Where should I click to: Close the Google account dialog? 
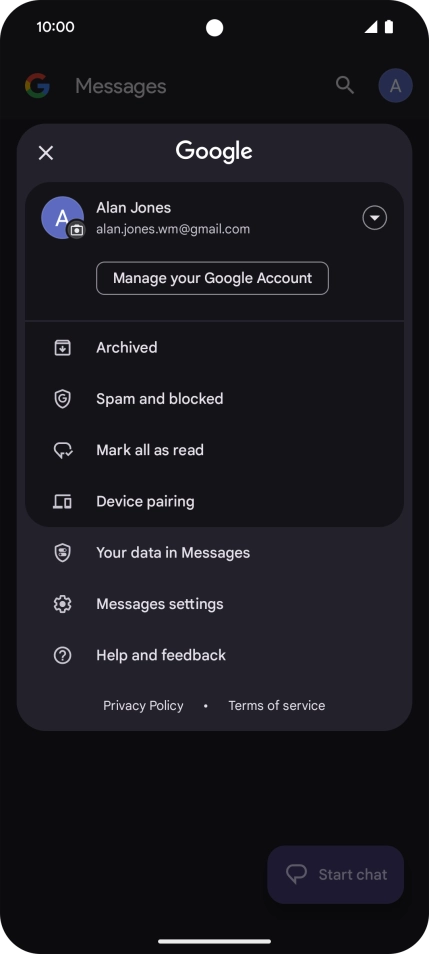[46, 153]
